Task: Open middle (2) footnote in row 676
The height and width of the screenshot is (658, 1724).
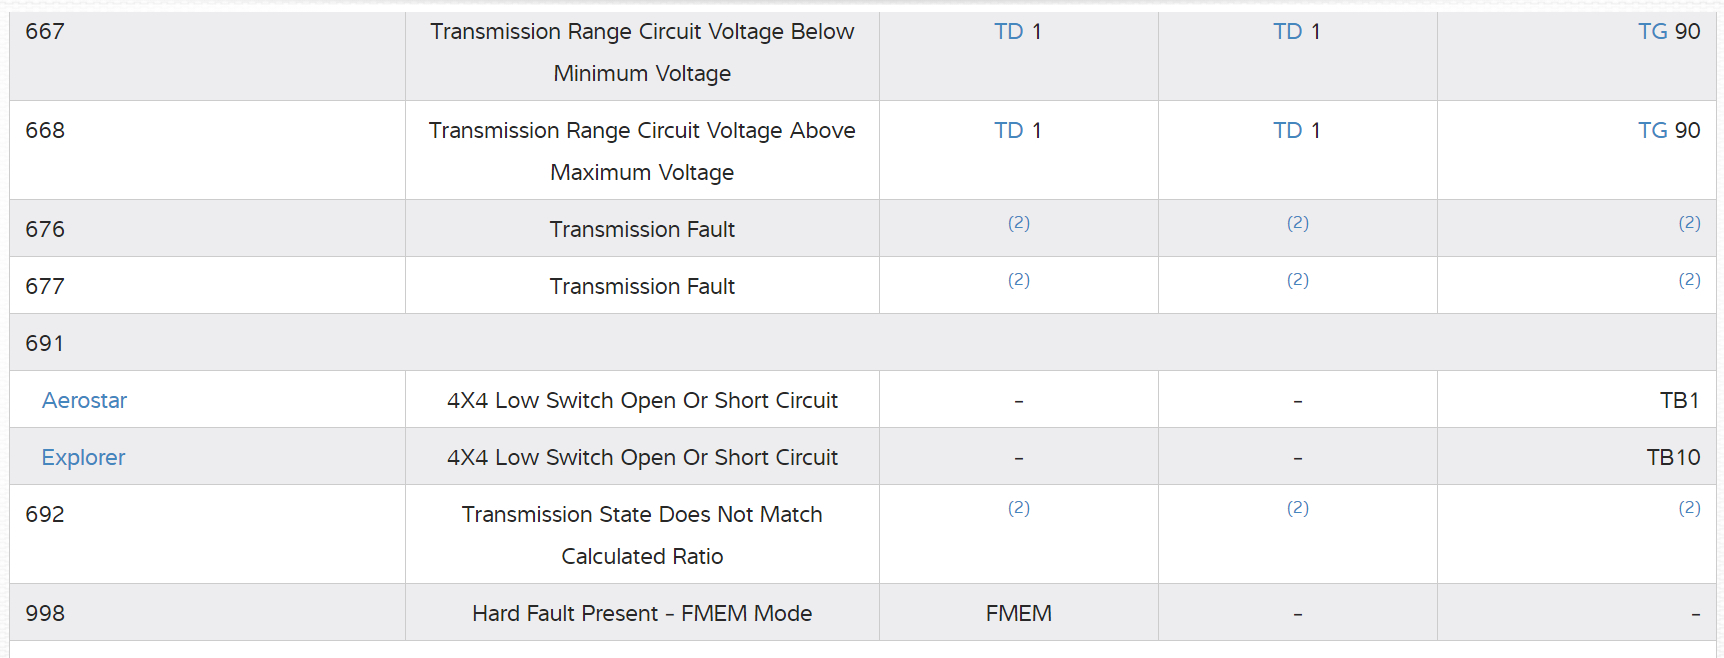Action: [x=1297, y=223]
